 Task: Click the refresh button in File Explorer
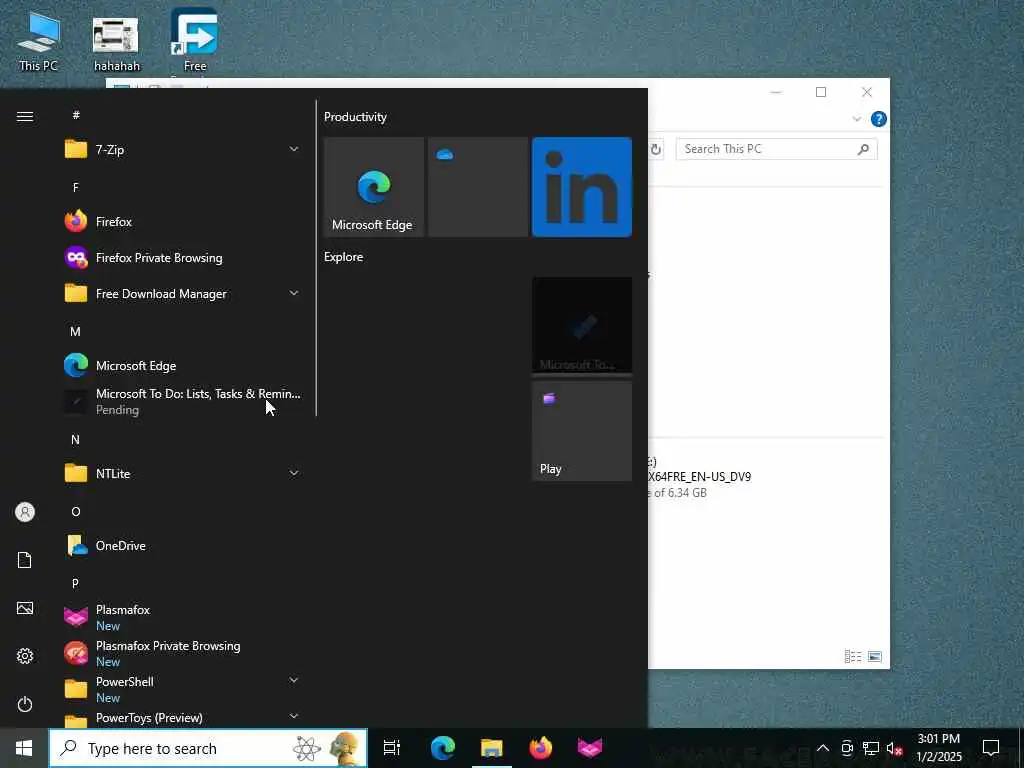coord(656,150)
